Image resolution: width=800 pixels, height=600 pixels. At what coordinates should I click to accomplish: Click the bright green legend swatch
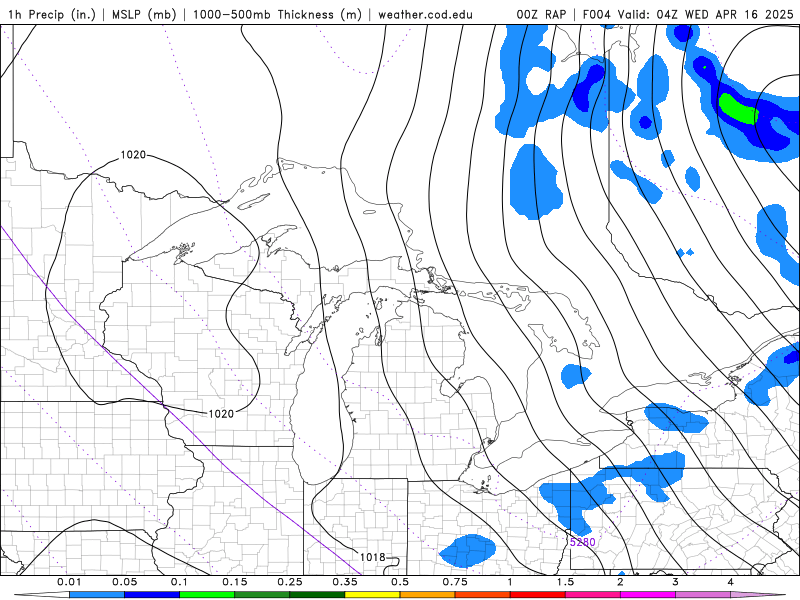pyautogui.click(x=207, y=595)
